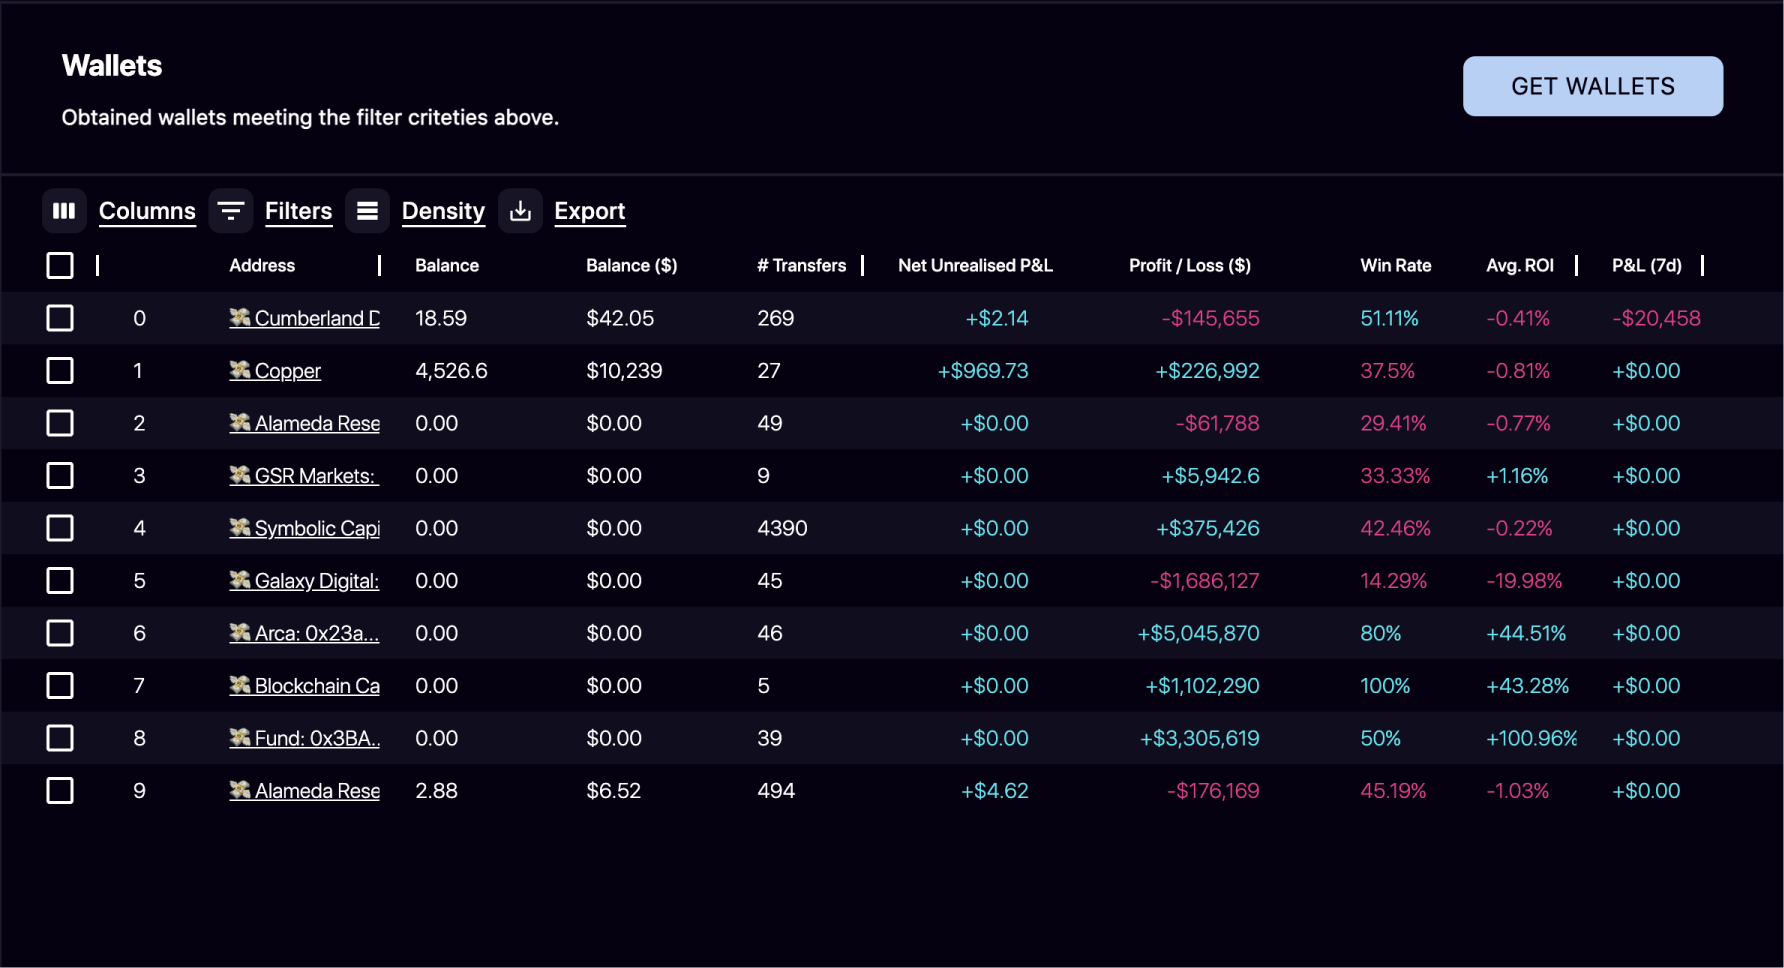The image size is (1784, 968).
Task: Sort by the Avg. ROI column header
Action: (x=1520, y=265)
